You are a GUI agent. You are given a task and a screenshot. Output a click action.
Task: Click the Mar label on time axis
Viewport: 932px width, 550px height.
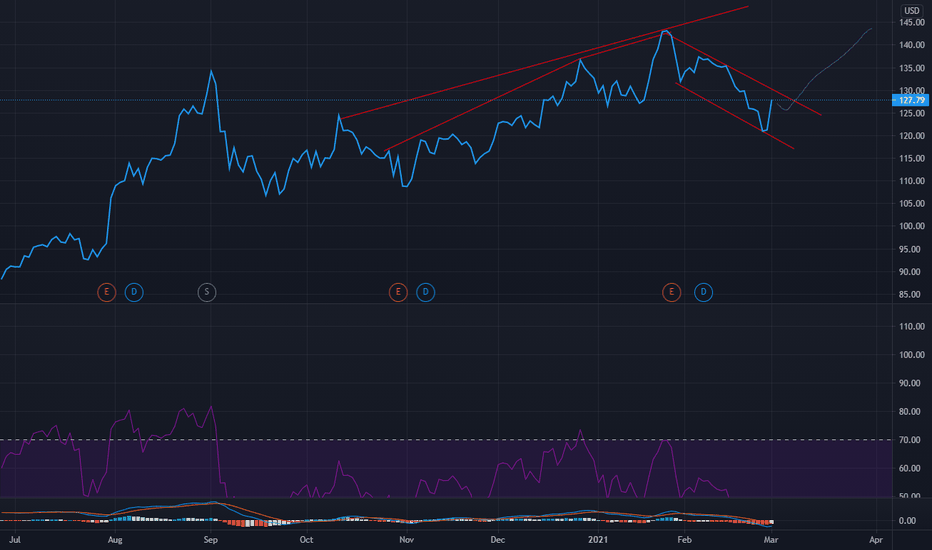[771, 540]
